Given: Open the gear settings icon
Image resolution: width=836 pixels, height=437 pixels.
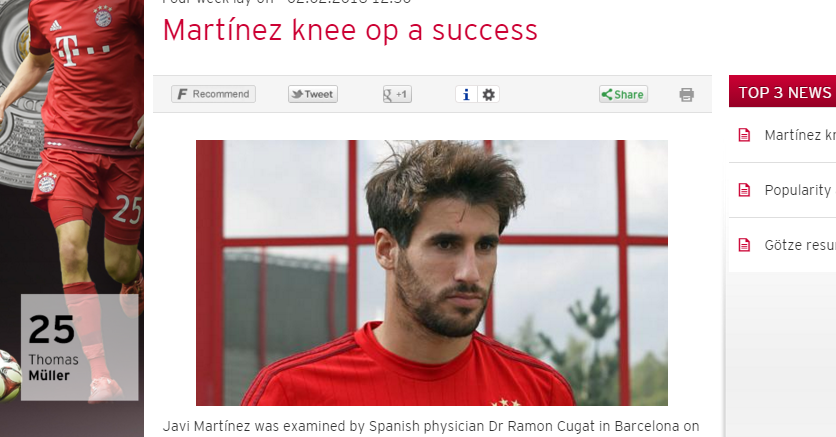Looking at the screenshot, I should pyautogui.click(x=488, y=94).
